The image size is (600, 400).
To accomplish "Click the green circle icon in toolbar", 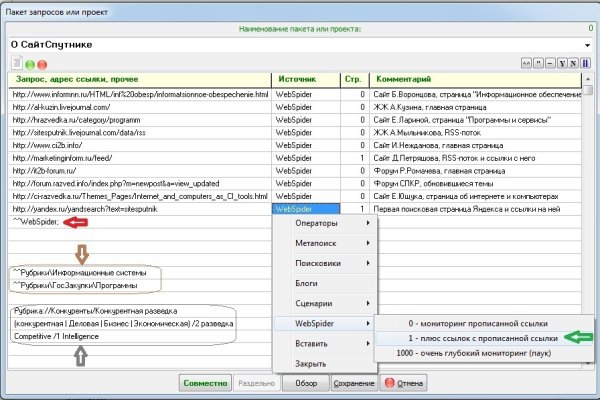I will coord(30,64).
